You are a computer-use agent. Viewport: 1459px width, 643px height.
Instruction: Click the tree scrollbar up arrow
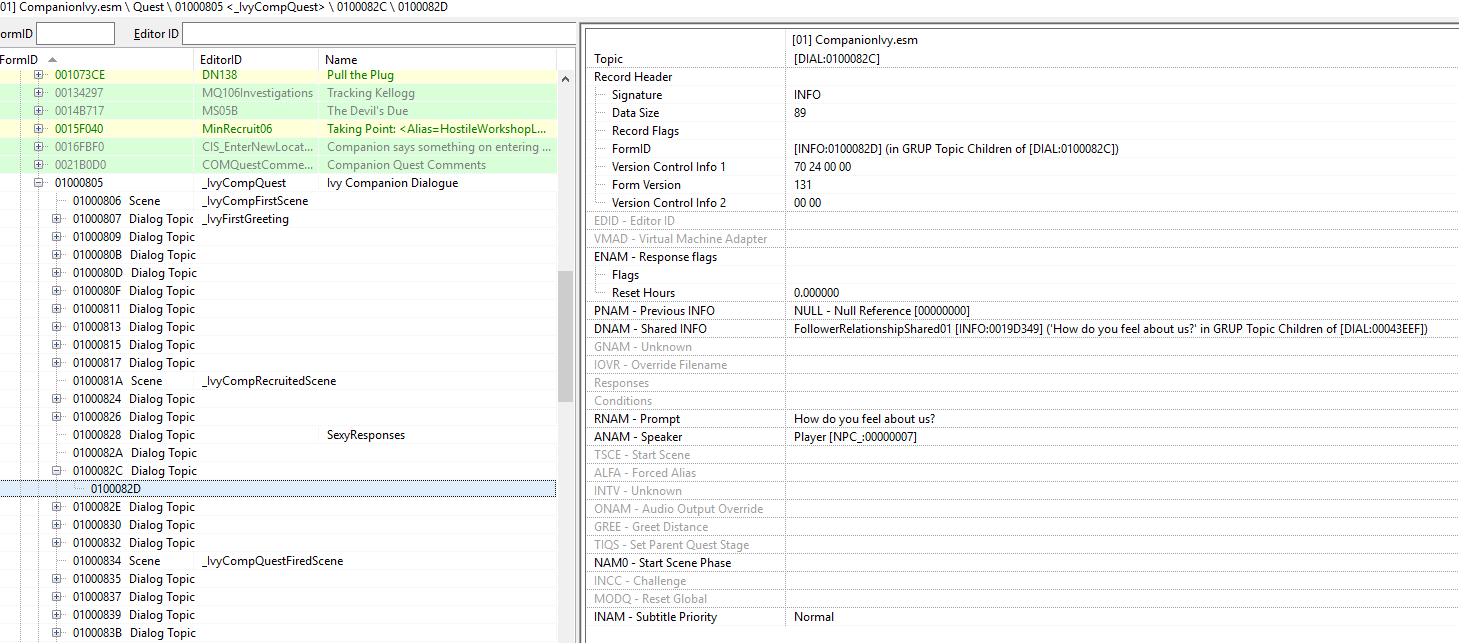point(565,79)
